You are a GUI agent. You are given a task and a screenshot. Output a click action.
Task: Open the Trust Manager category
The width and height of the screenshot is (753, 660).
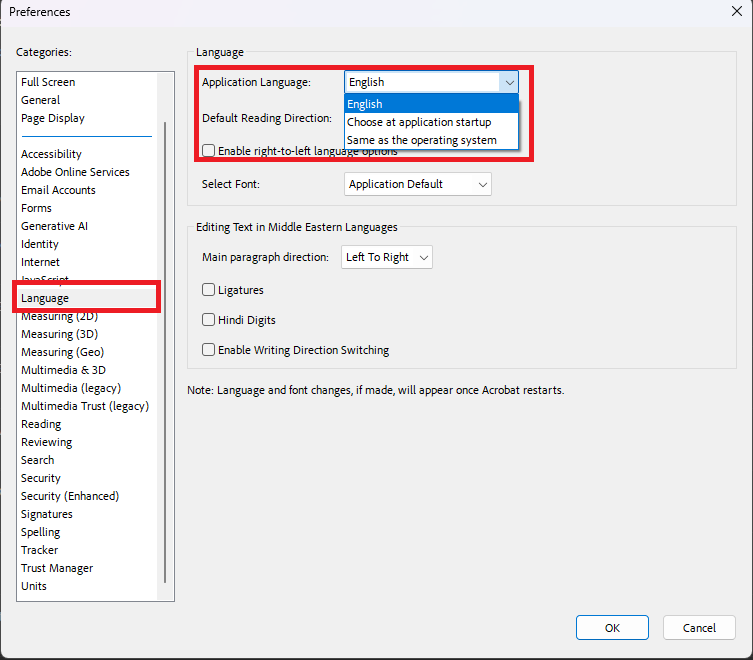click(x=57, y=568)
